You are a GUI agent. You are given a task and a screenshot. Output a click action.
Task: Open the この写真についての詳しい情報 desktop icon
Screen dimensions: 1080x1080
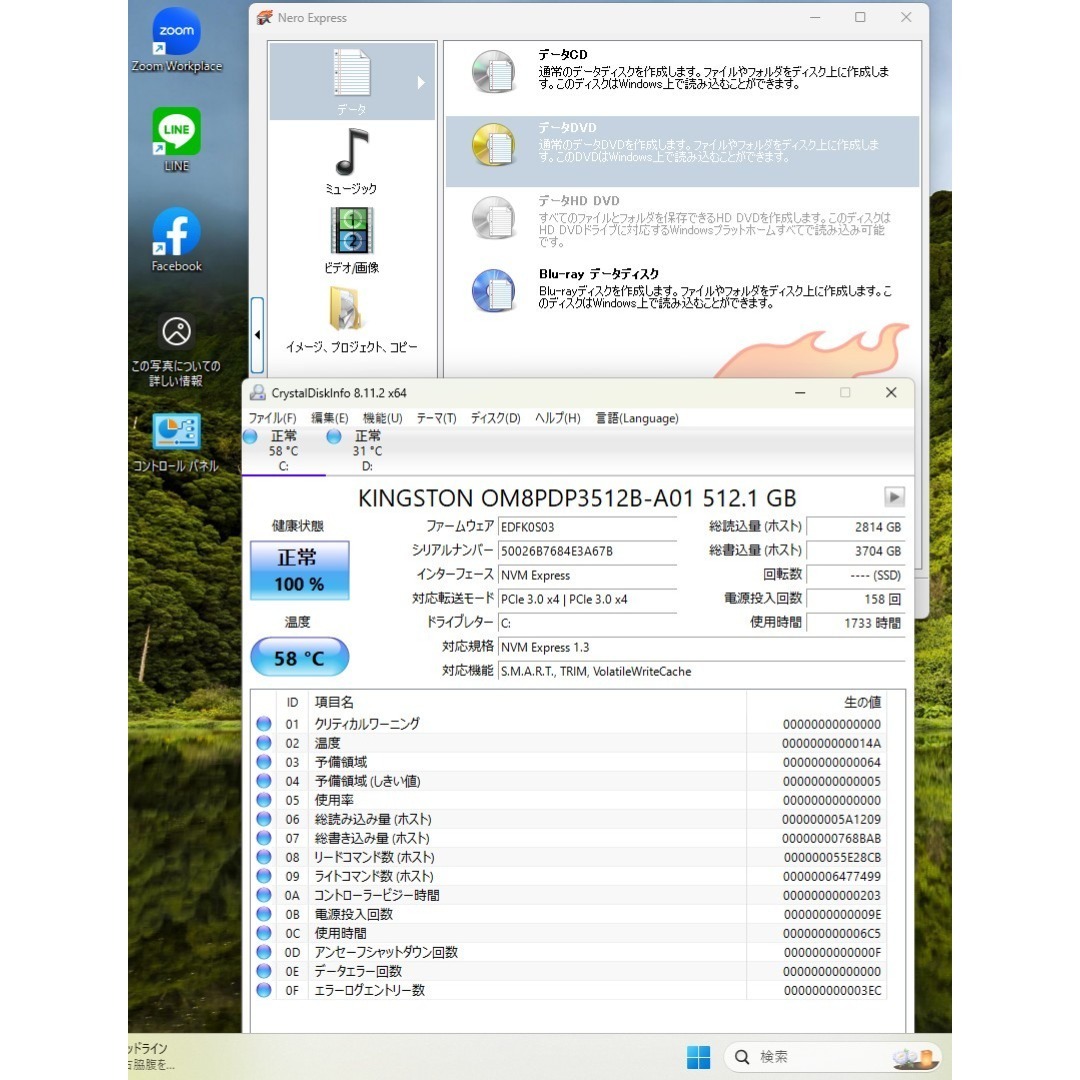pos(176,350)
